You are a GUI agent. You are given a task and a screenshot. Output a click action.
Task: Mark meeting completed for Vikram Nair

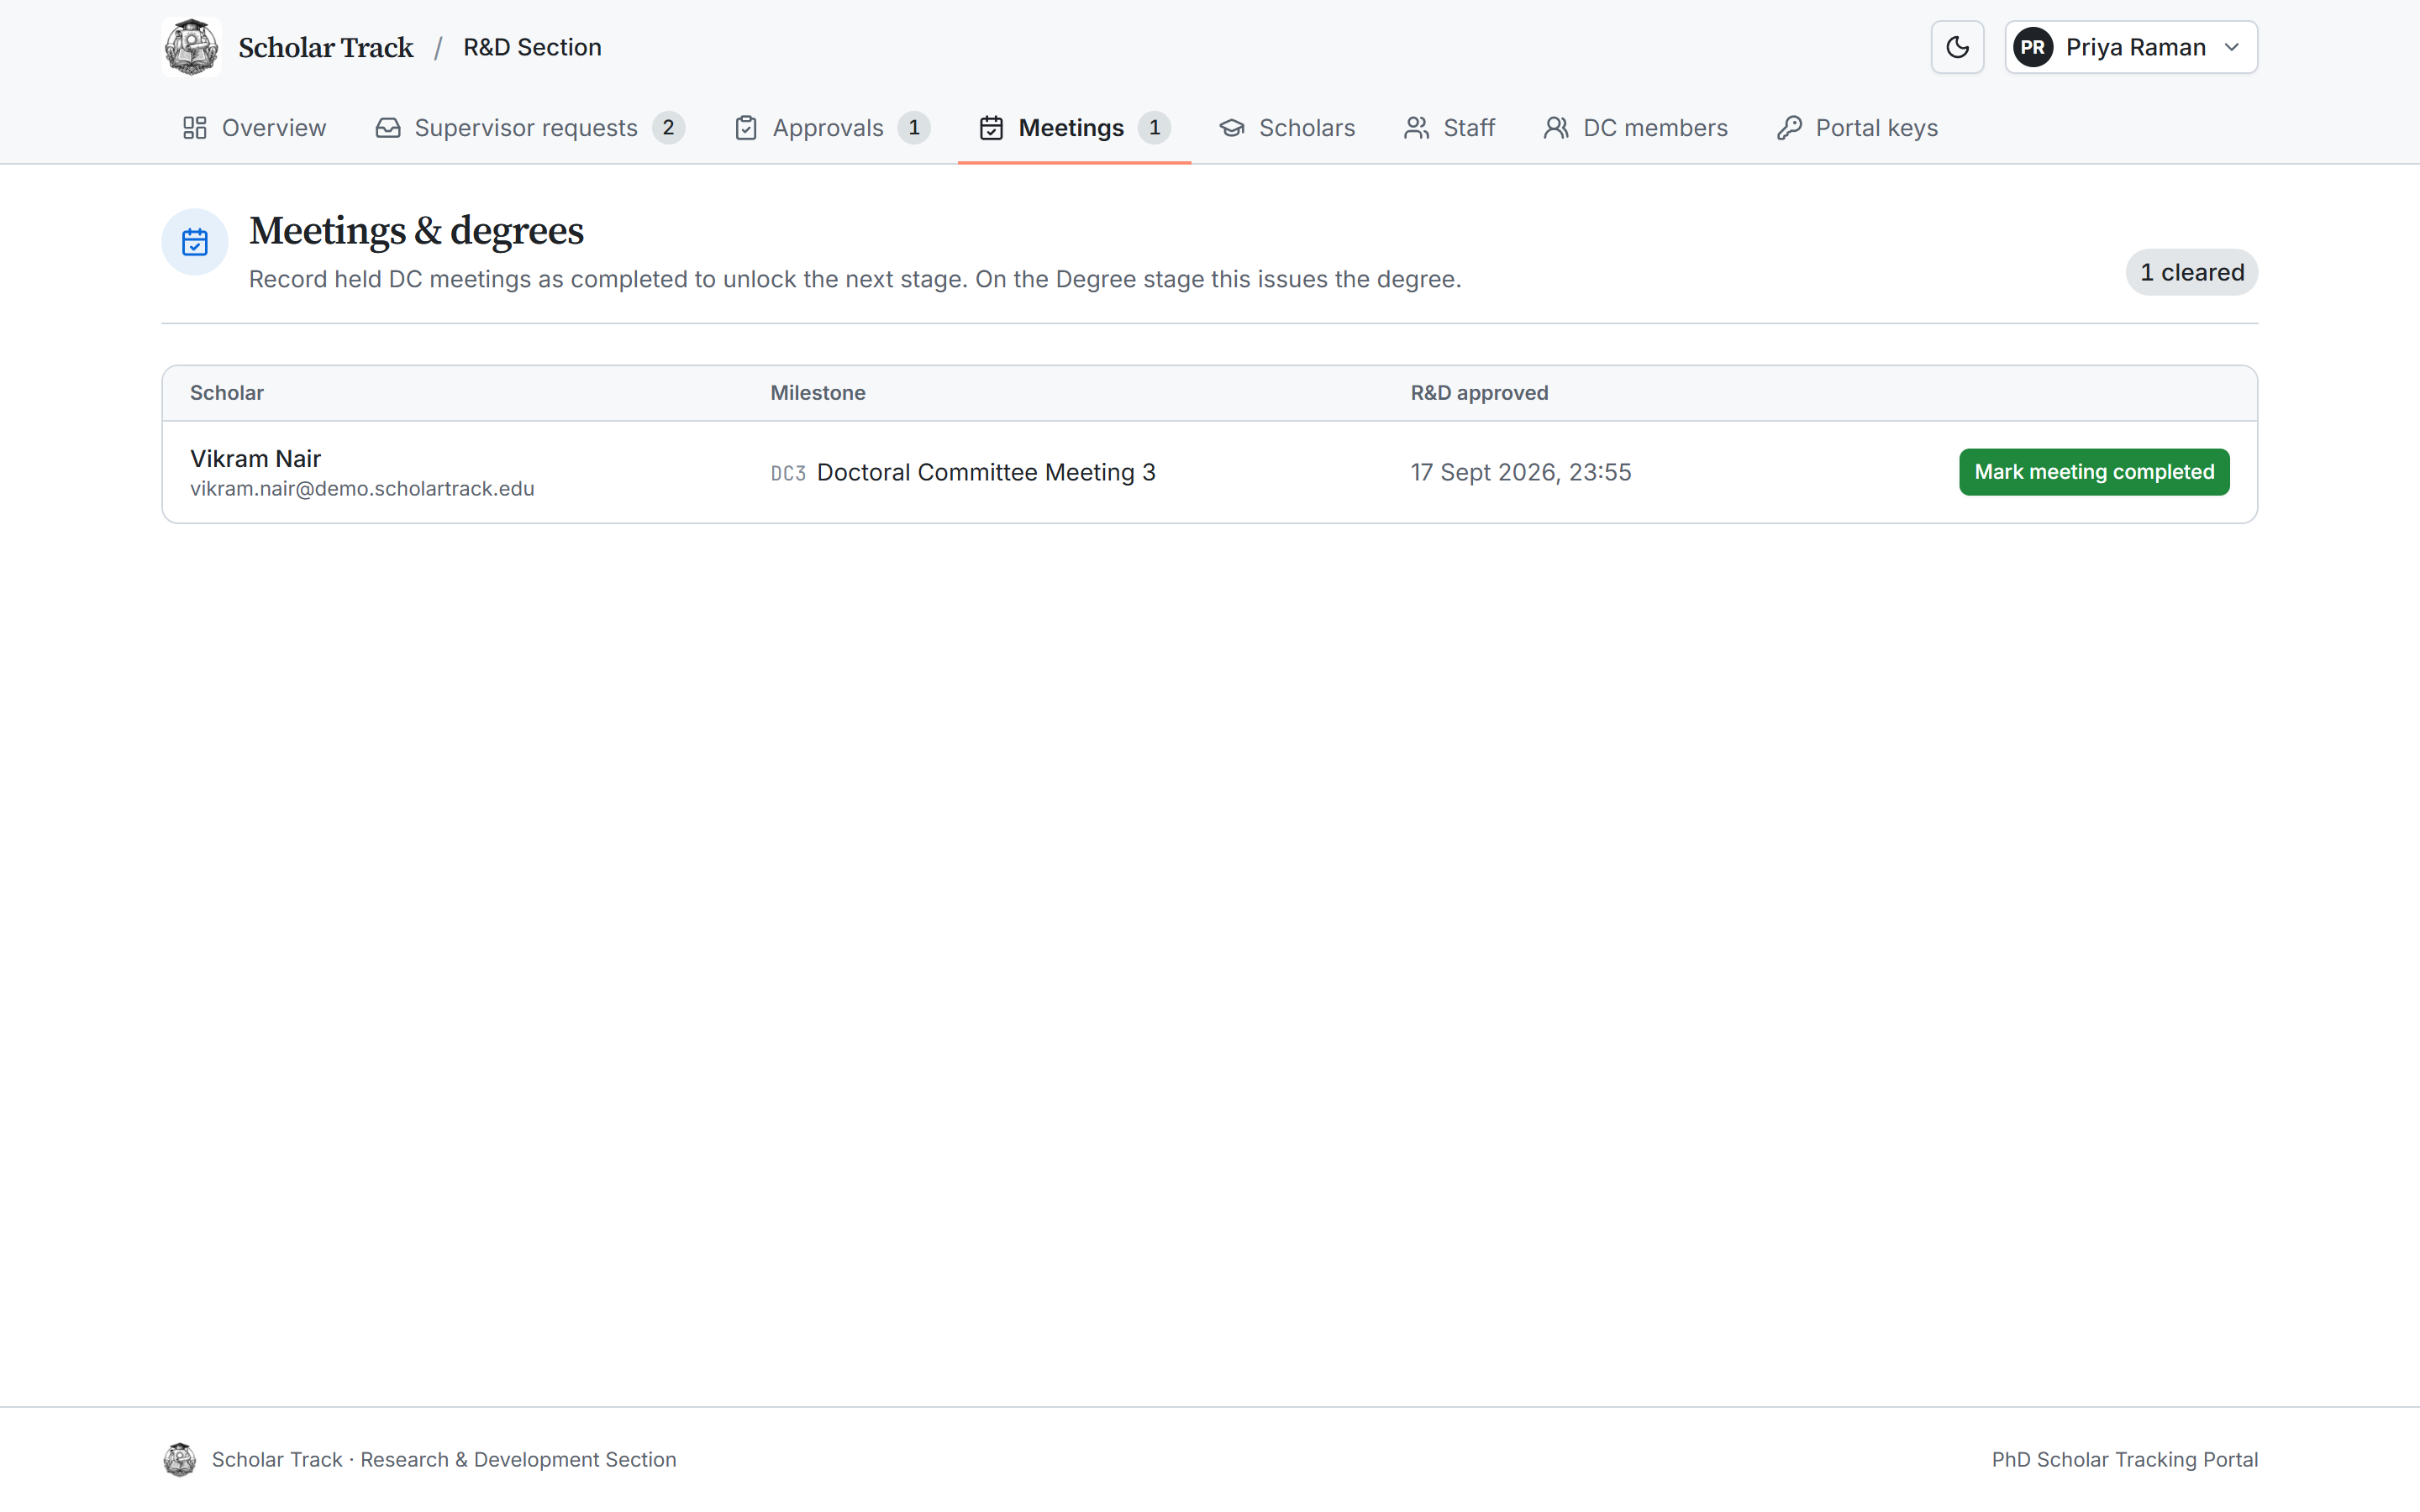[2094, 472]
